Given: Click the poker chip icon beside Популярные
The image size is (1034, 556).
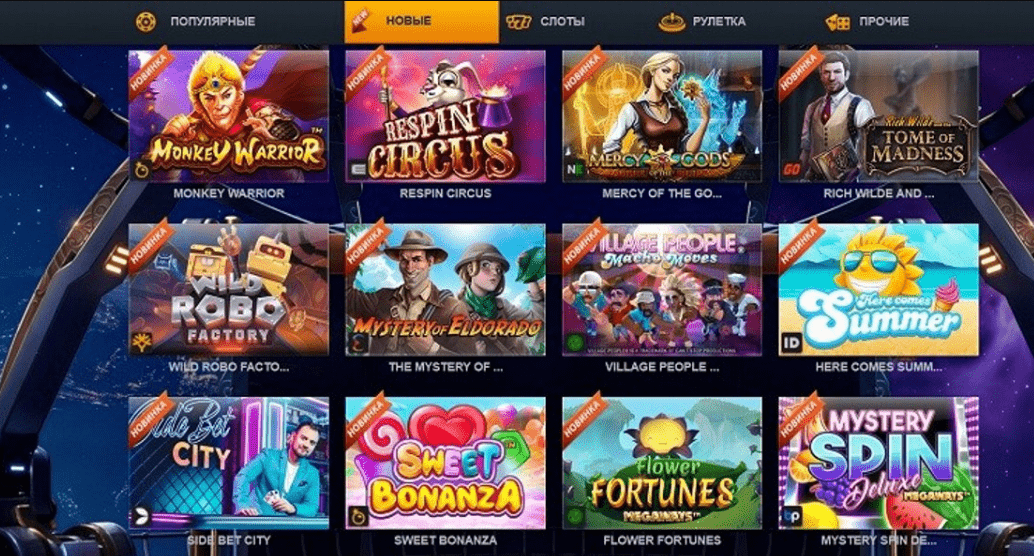Looking at the screenshot, I should 146,22.
